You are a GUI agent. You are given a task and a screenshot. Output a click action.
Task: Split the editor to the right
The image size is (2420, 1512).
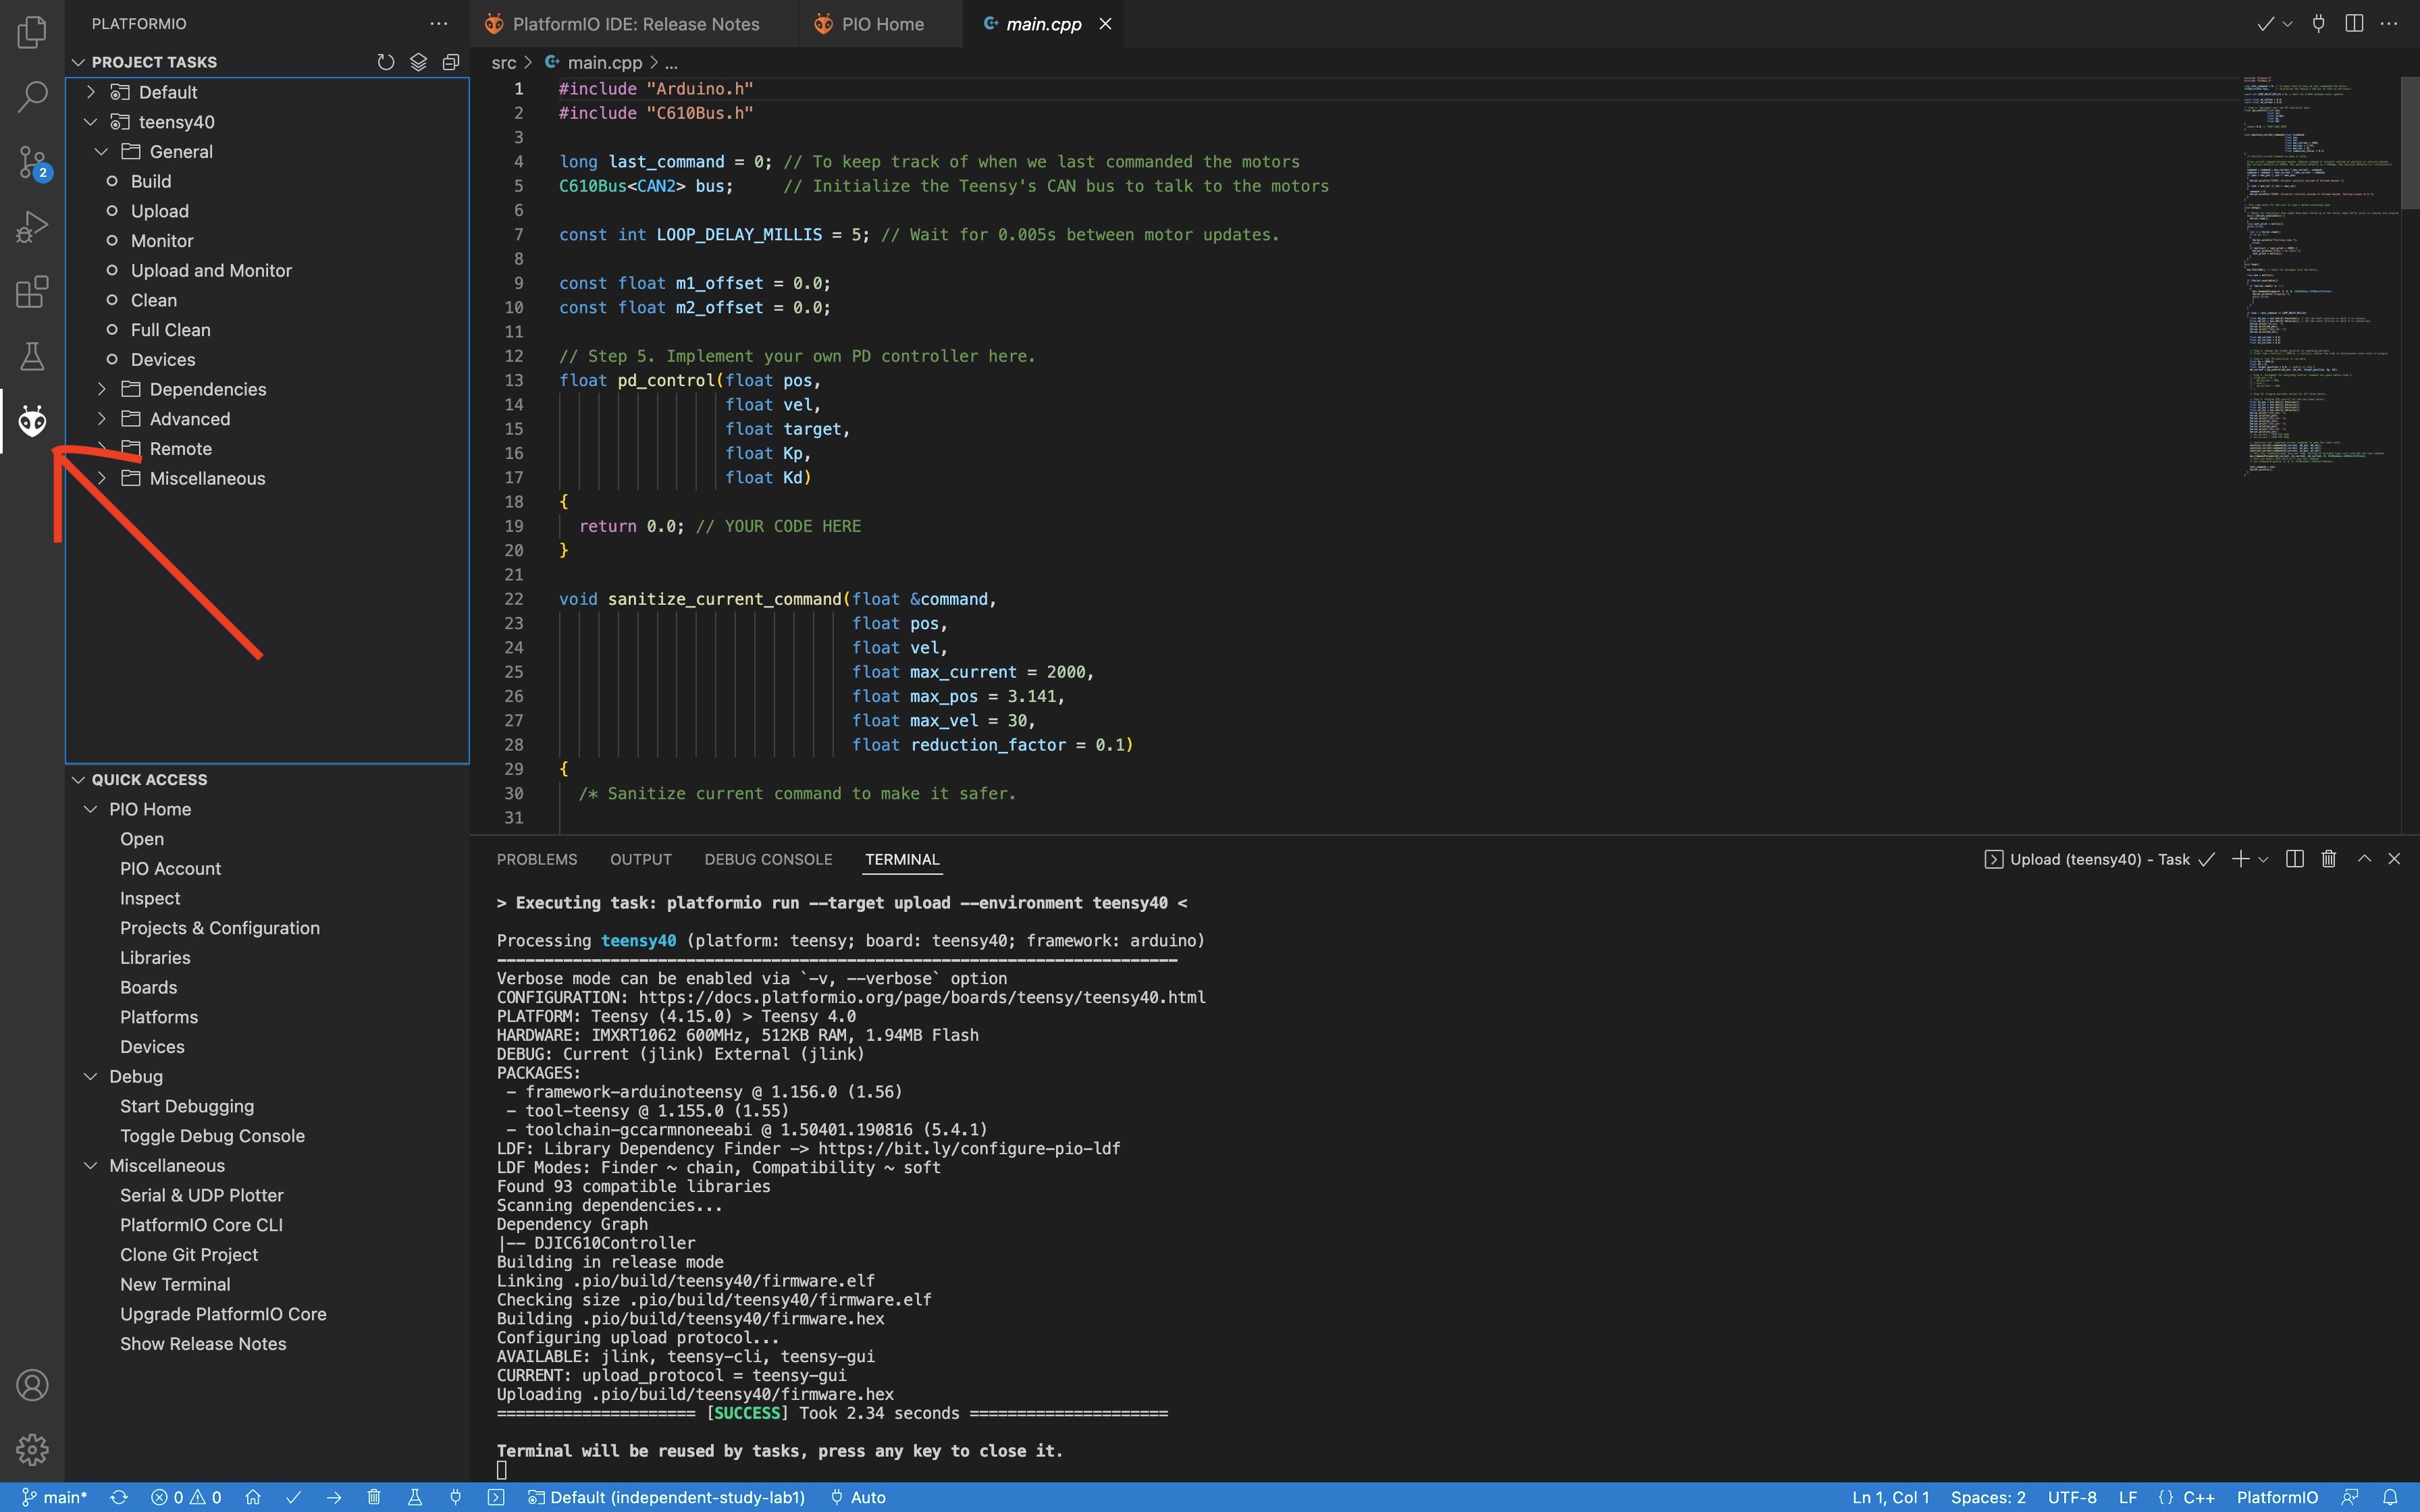point(2354,24)
